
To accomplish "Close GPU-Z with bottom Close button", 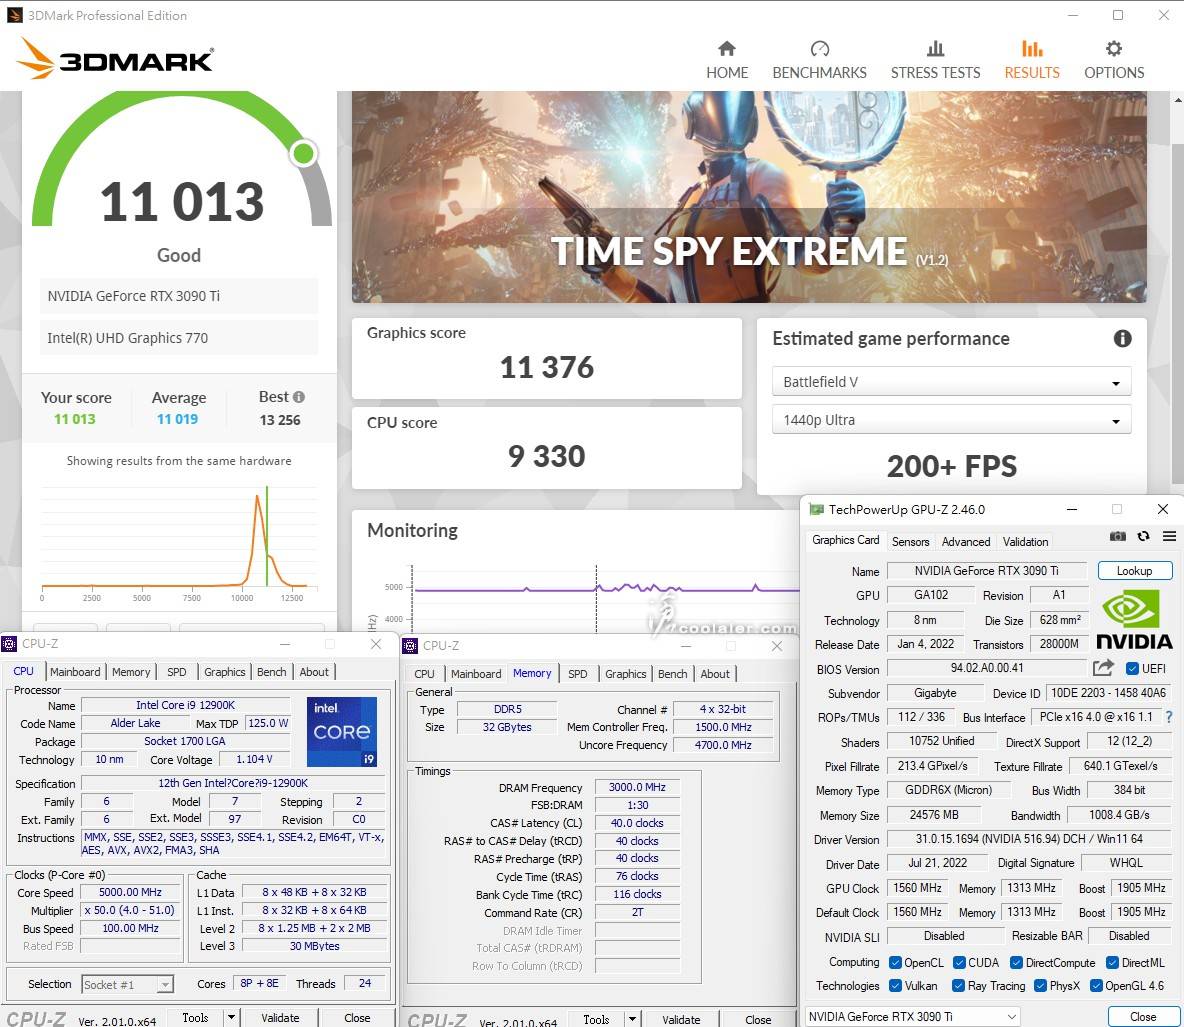I will point(1142,1016).
